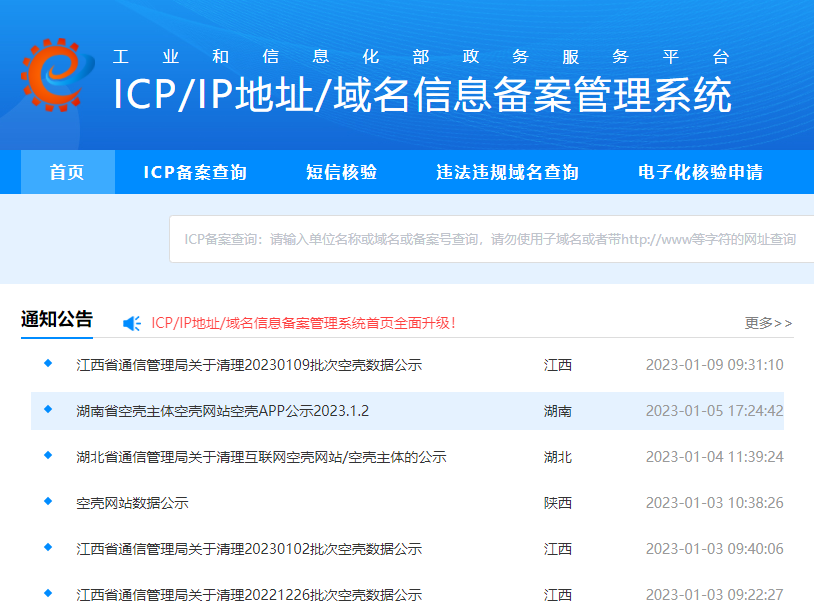Open the 短信核验 menu item
Image resolution: width=814 pixels, height=607 pixels.
(341, 172)
